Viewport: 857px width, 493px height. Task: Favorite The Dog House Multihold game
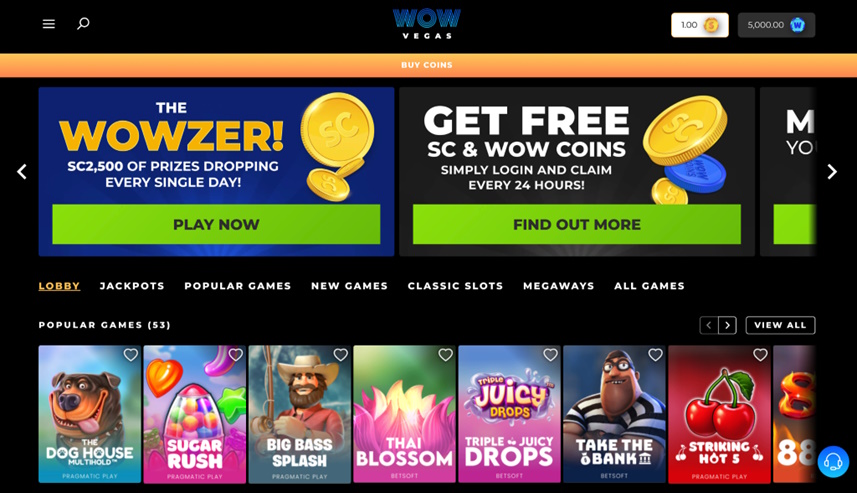click(131, 355)
